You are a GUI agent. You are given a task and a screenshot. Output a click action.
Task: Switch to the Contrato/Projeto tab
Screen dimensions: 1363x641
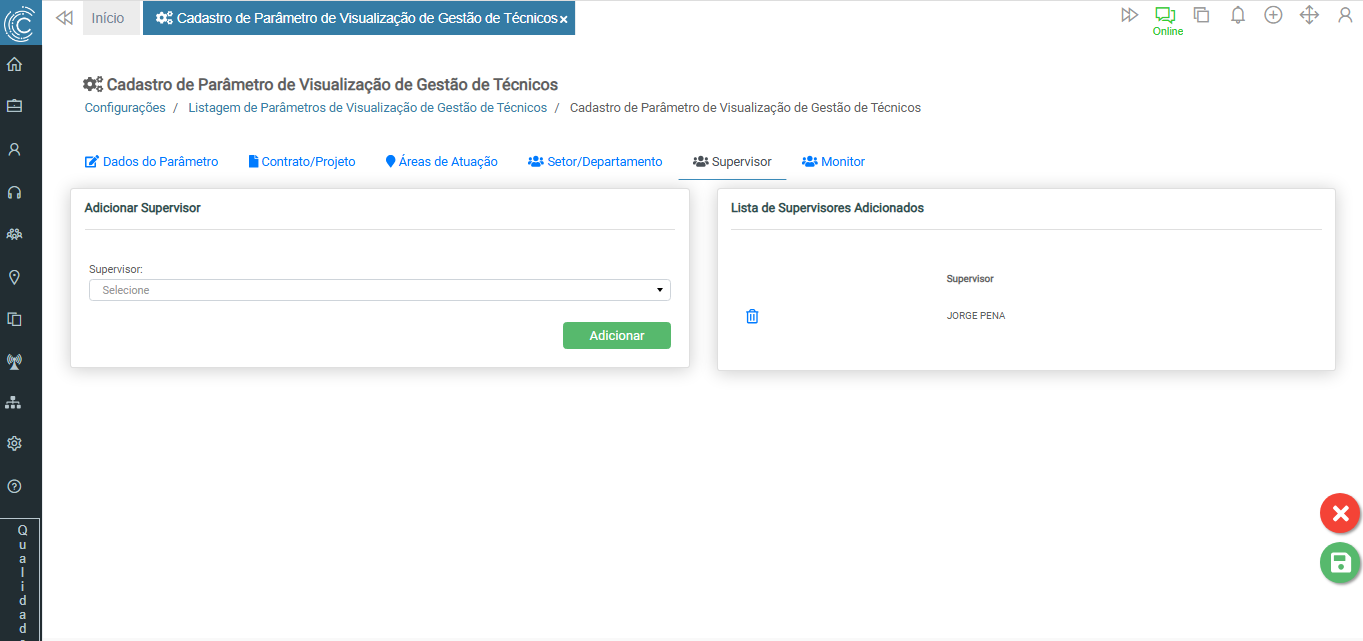[301, 162]
